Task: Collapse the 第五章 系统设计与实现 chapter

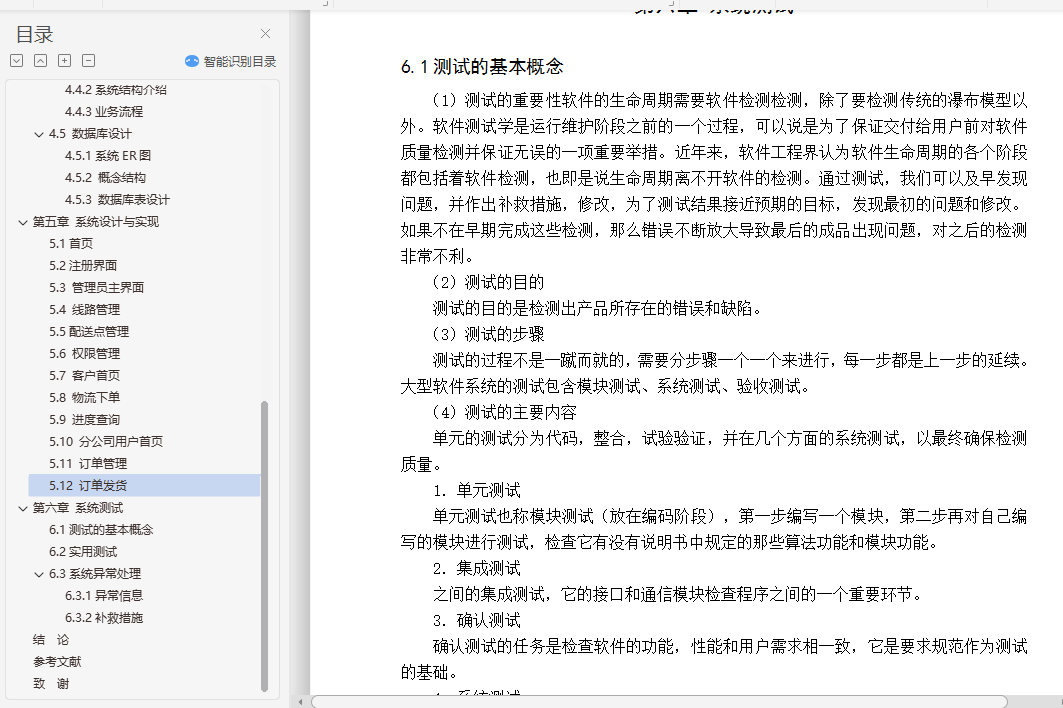Action: point(22,222)
